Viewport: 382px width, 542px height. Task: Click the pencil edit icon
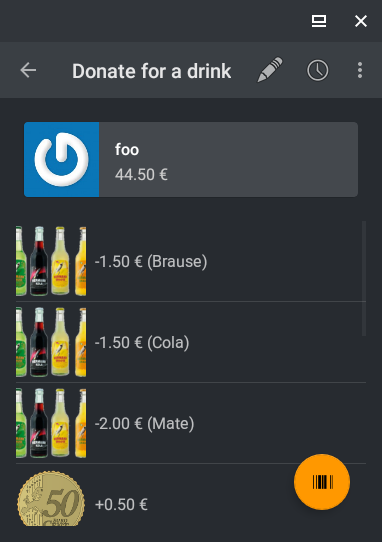[270, 70]
